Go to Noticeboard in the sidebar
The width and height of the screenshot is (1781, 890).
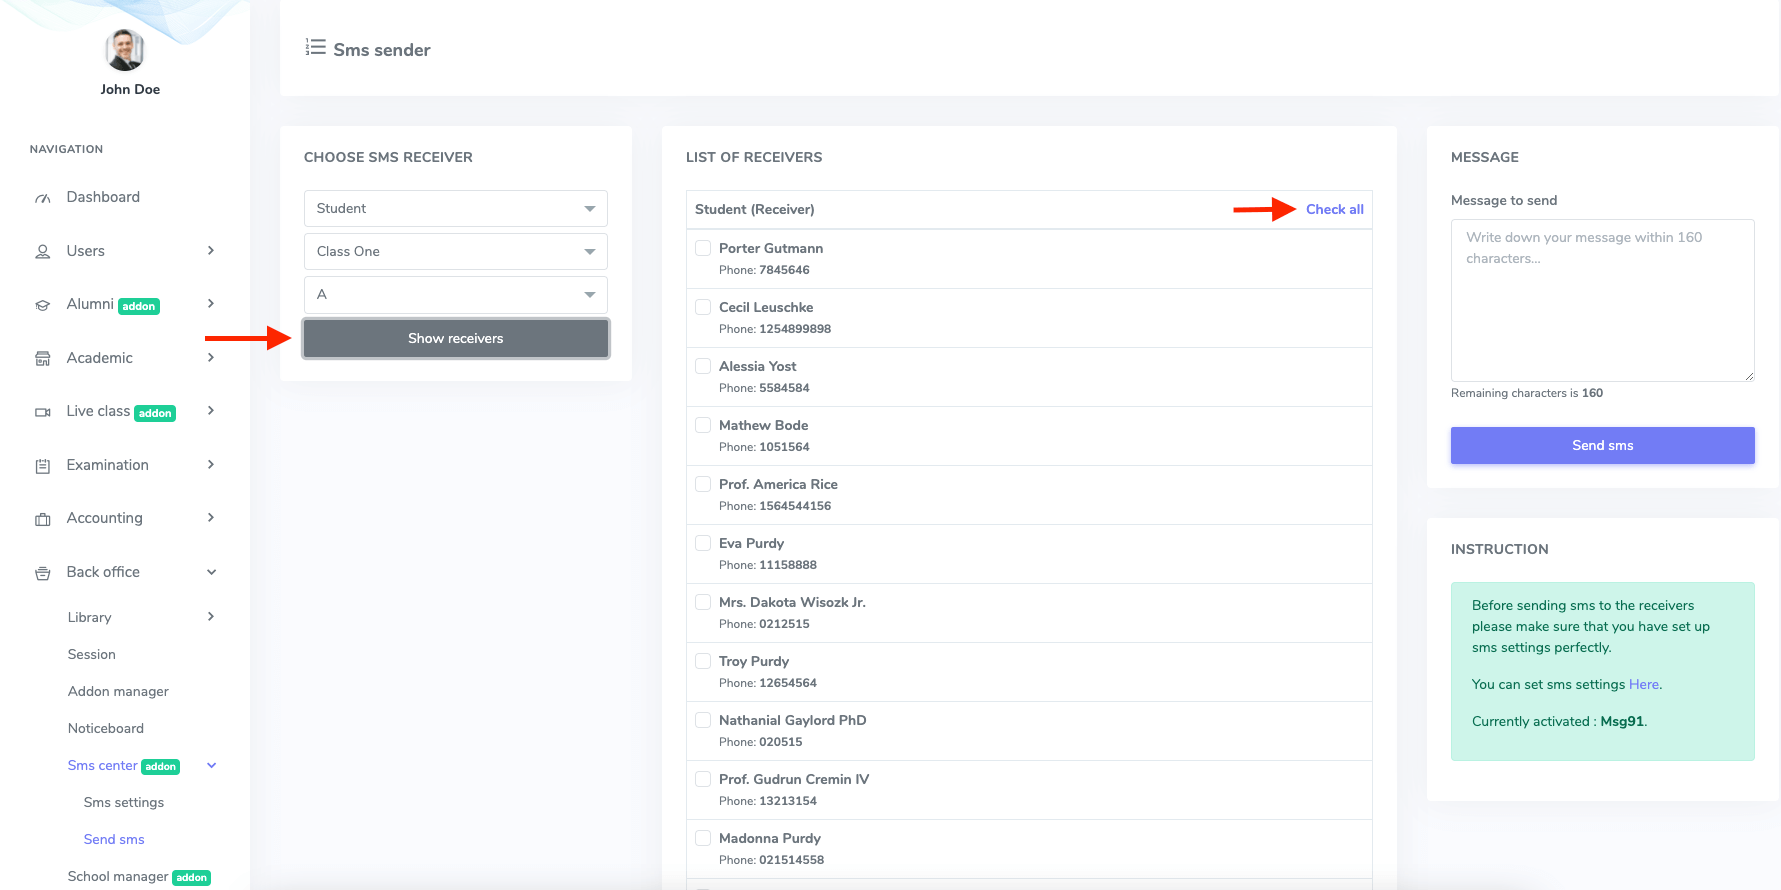(106, 728)
